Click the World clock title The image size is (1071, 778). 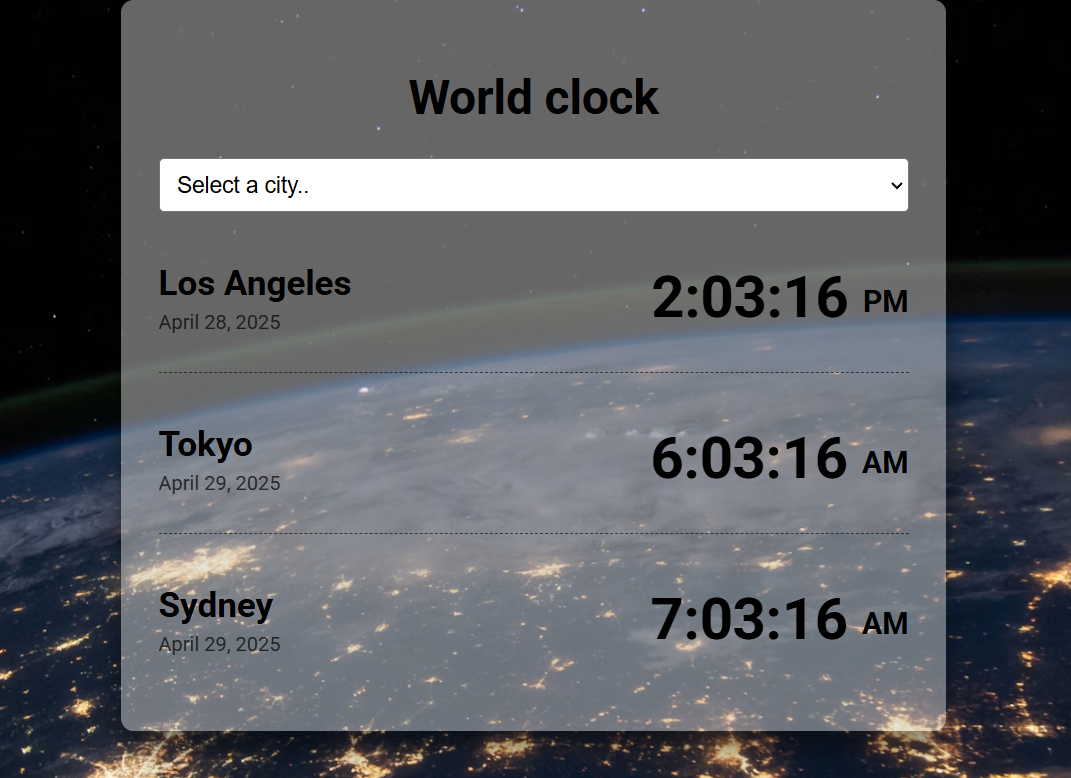(x=533, y=96)
